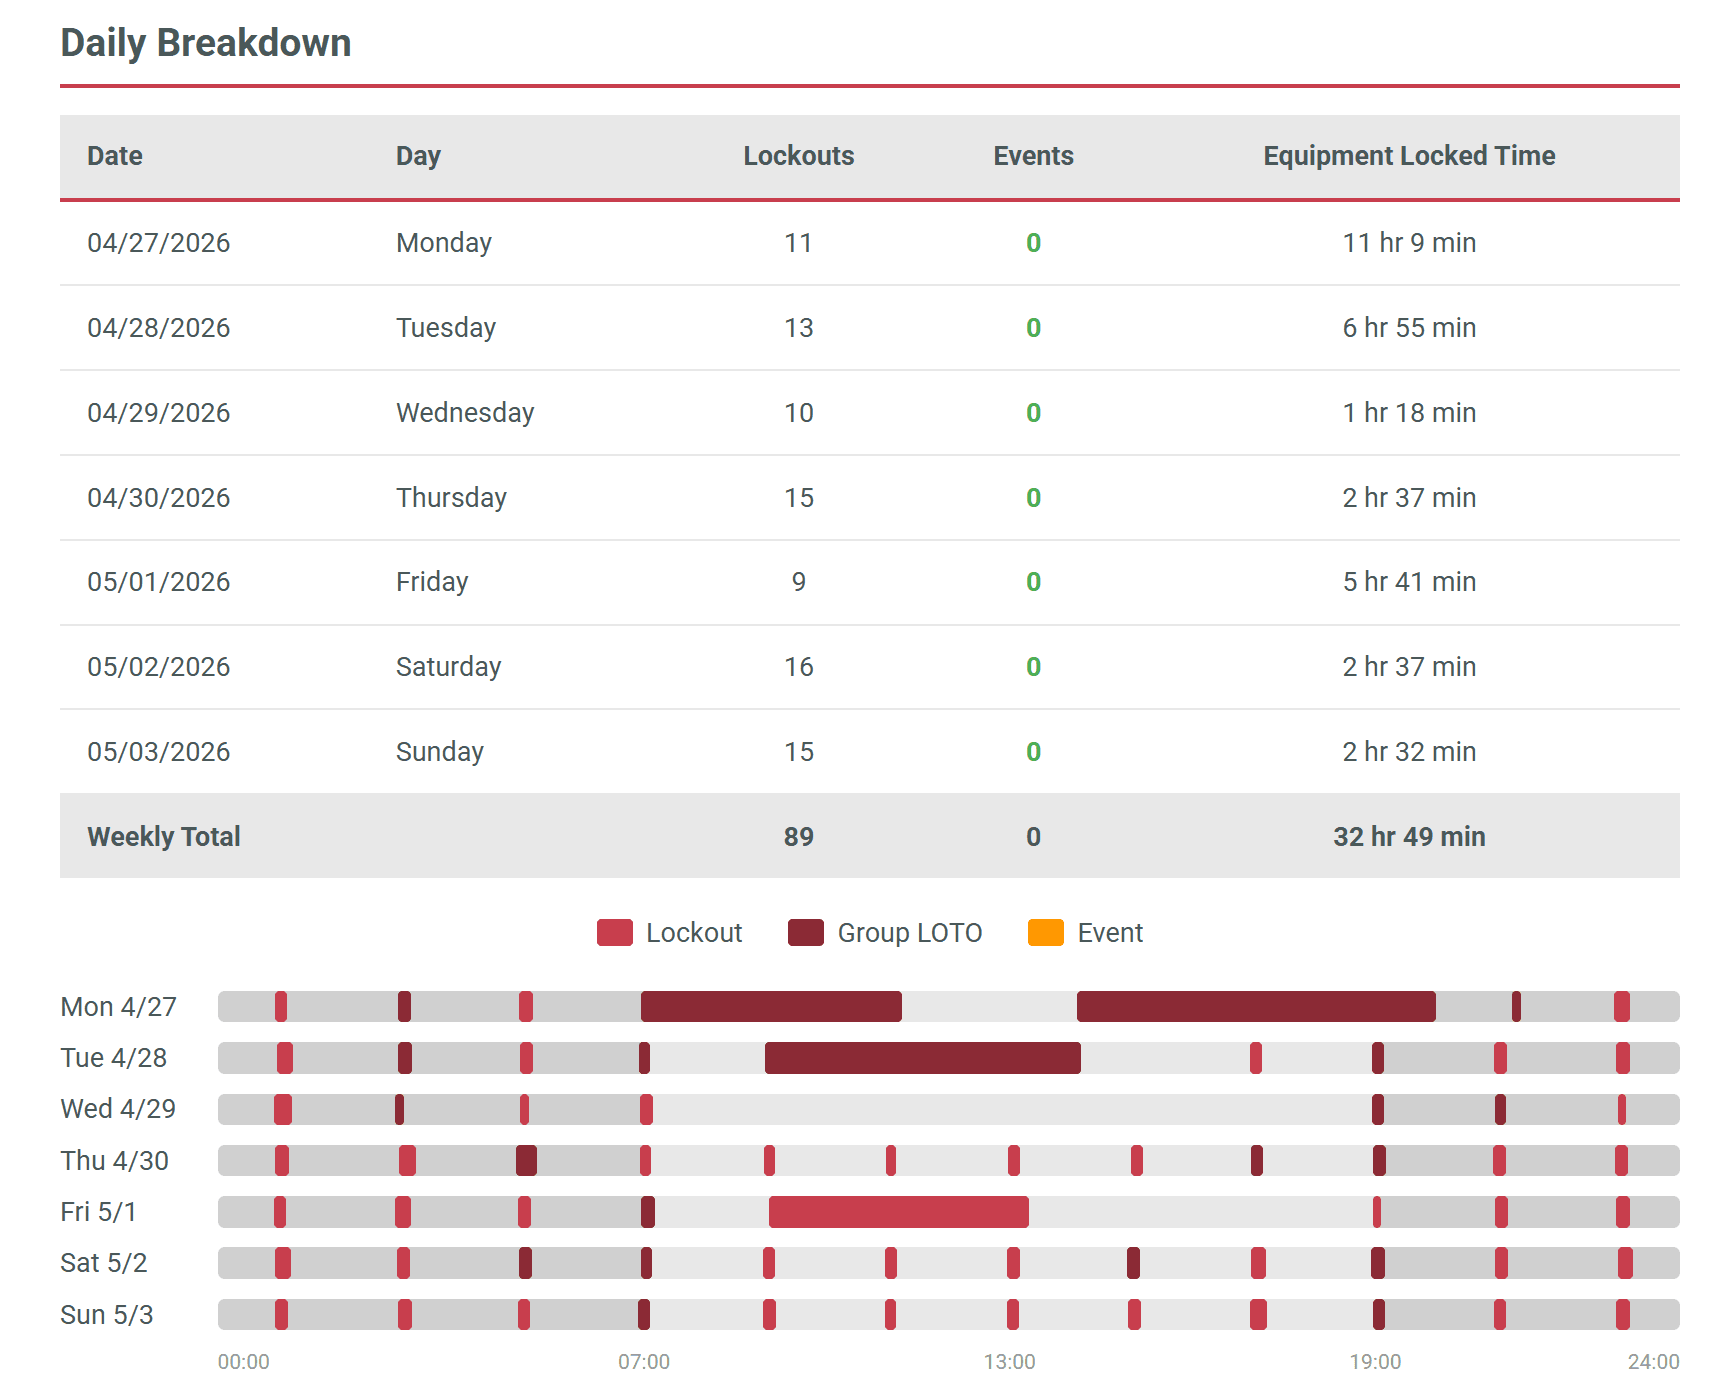Click the Sunday day cell
1717x1389 pixels.
(440, 752)
